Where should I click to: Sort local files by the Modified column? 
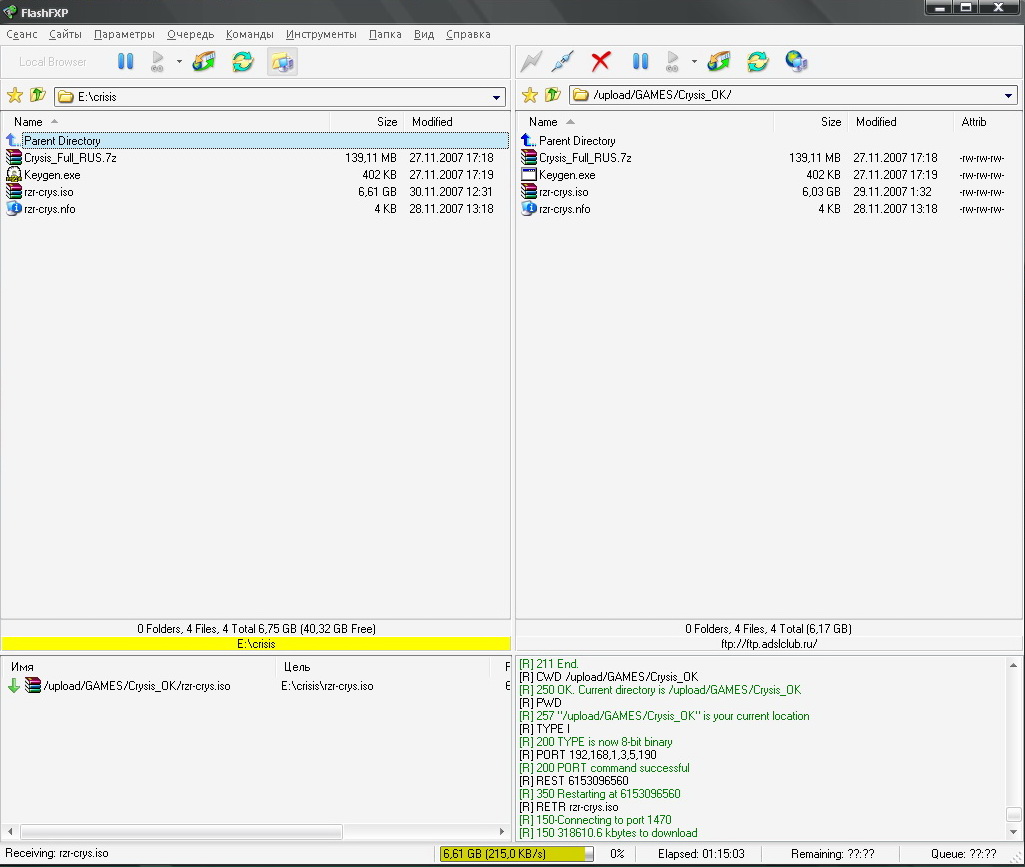(456, 122)
